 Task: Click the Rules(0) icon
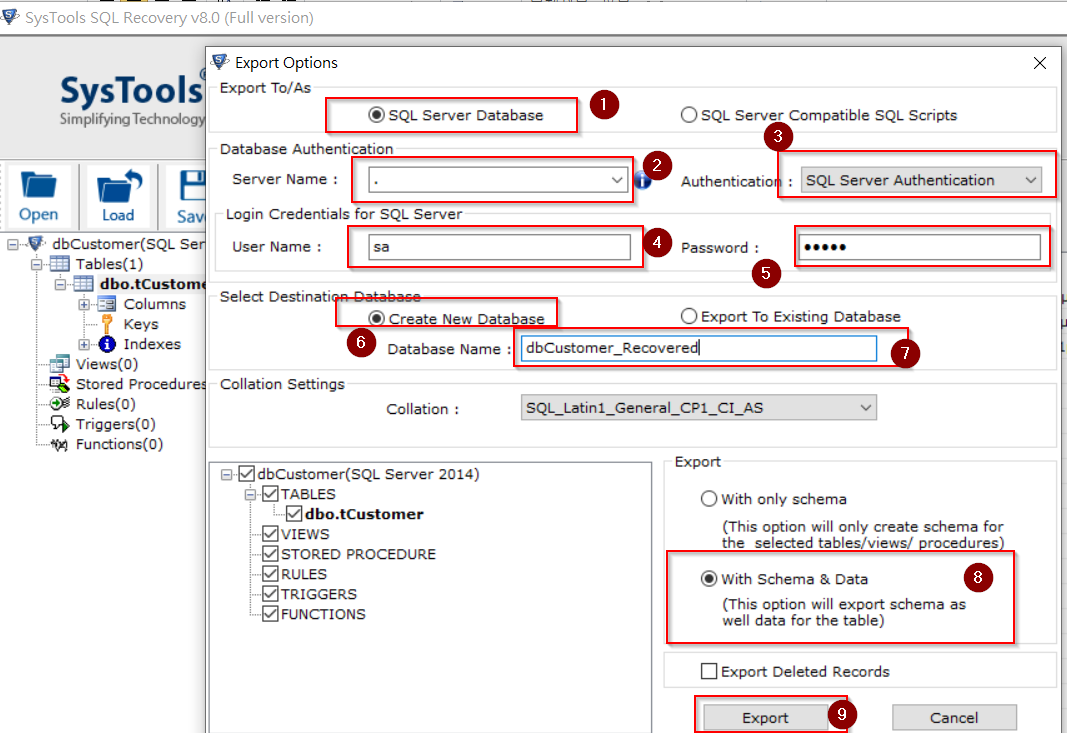(60, 404)
